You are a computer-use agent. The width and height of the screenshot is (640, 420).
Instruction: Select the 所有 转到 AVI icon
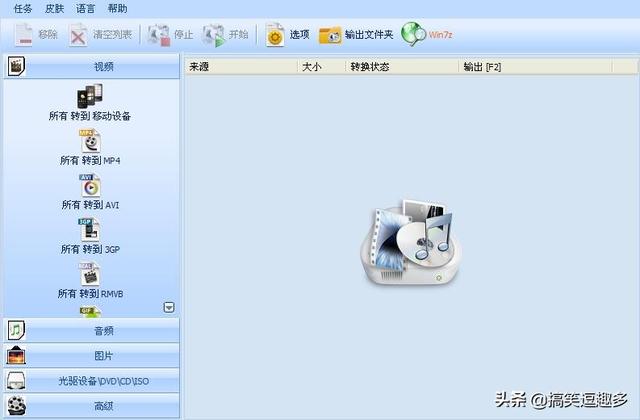pyautogui.click(x=90, y=185)
